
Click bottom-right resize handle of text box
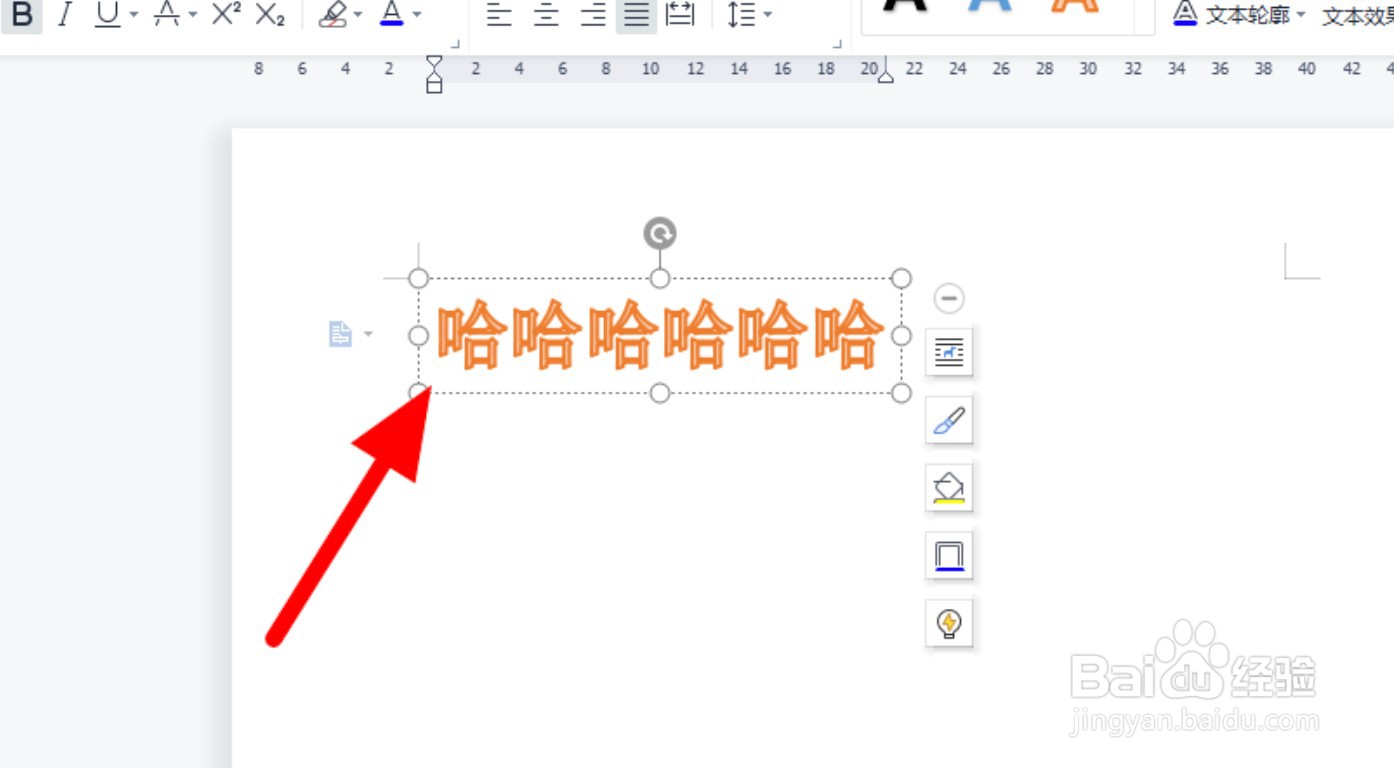pyautogui.click(x=901, y=393)
